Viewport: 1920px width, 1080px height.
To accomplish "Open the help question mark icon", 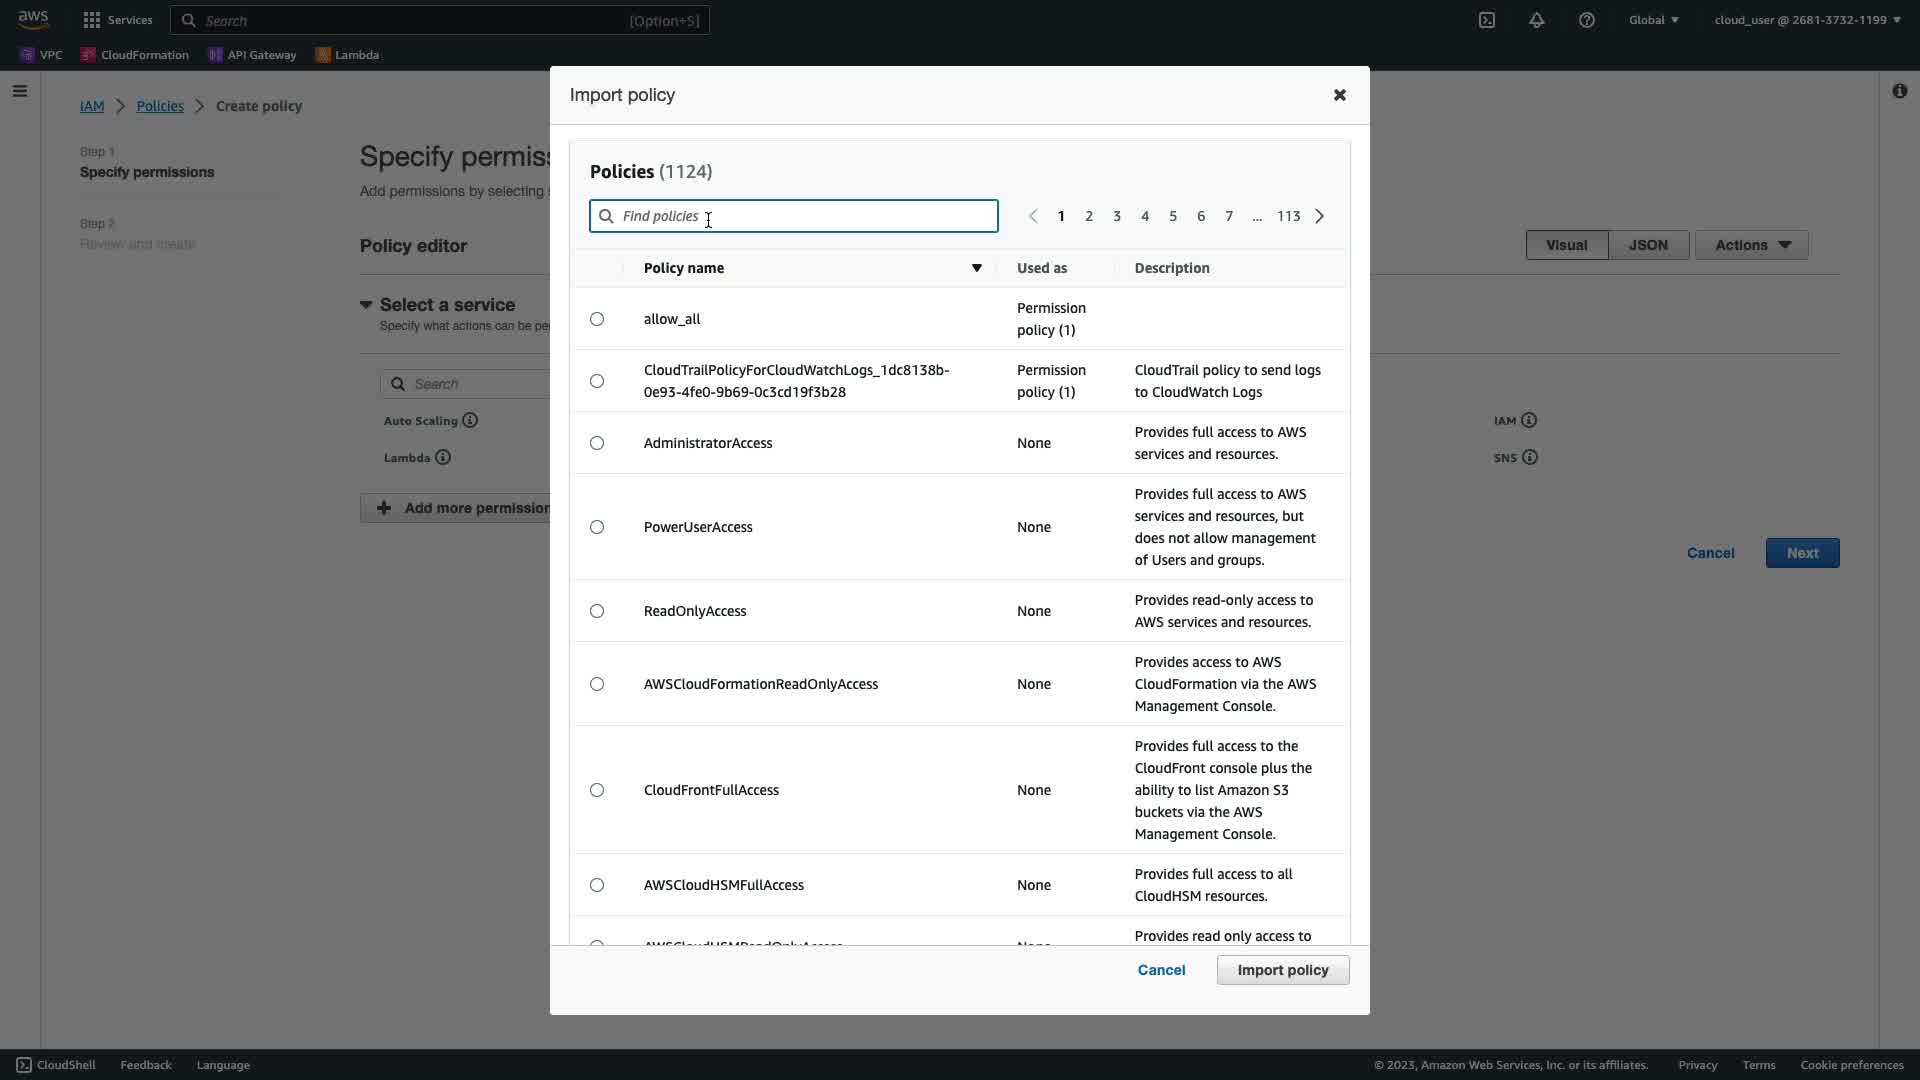I will pos(1587,20).
